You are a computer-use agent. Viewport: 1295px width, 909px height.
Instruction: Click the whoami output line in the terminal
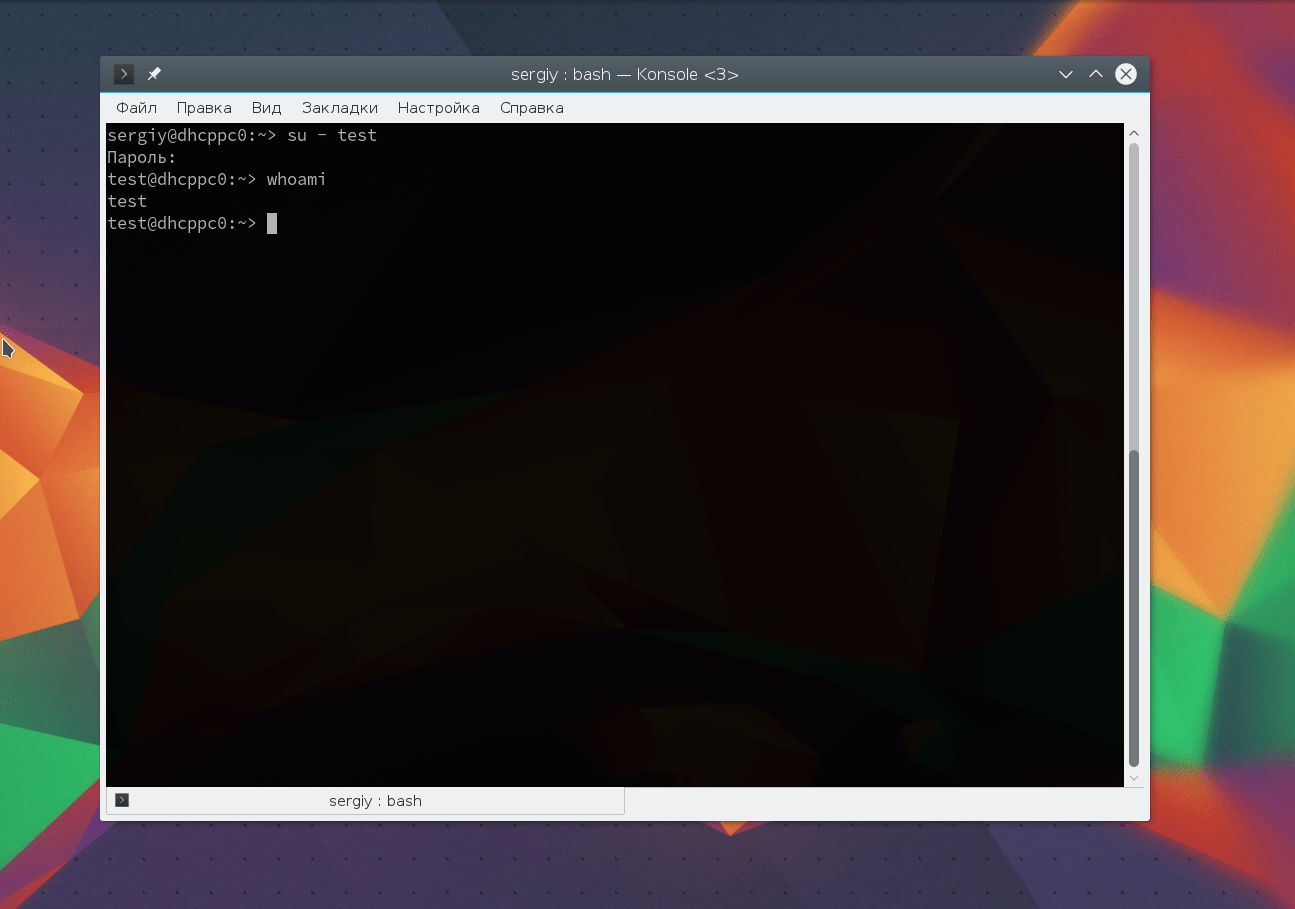[127, 201]
